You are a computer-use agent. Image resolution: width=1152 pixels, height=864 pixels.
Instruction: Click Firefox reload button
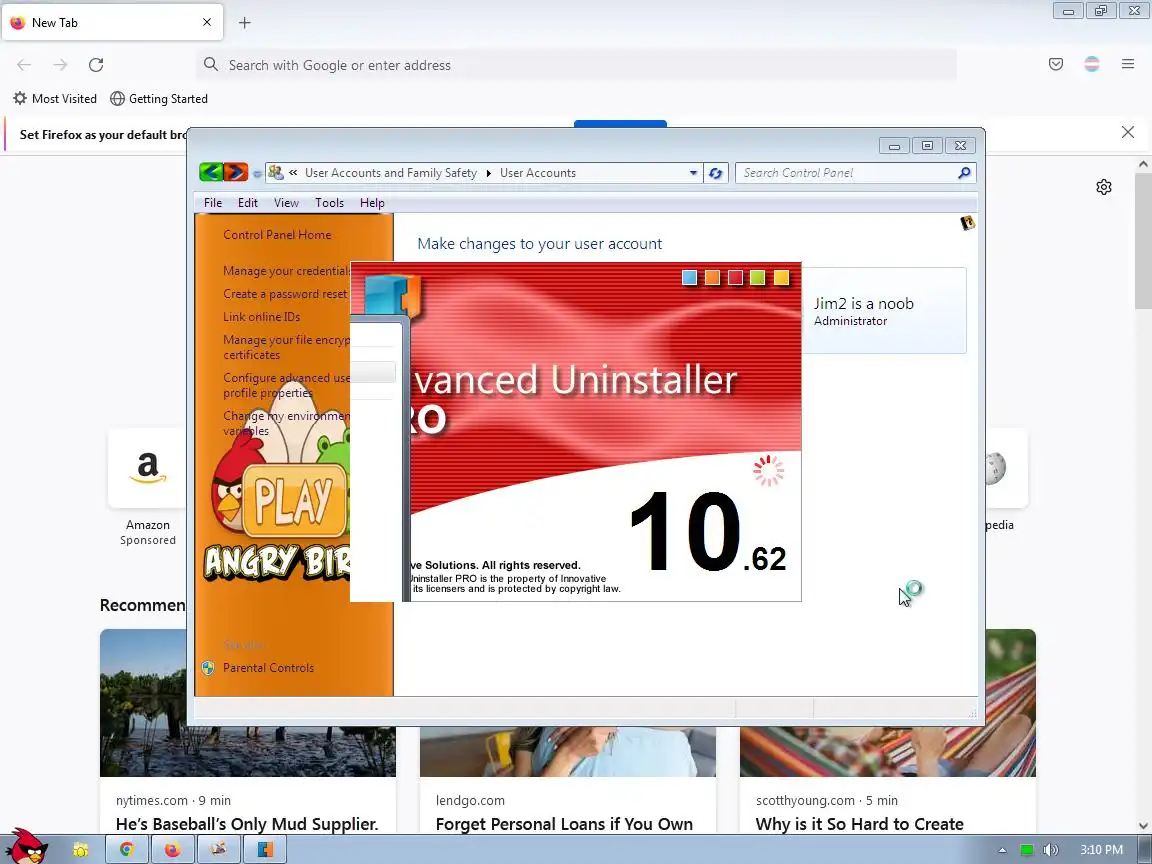96,65
